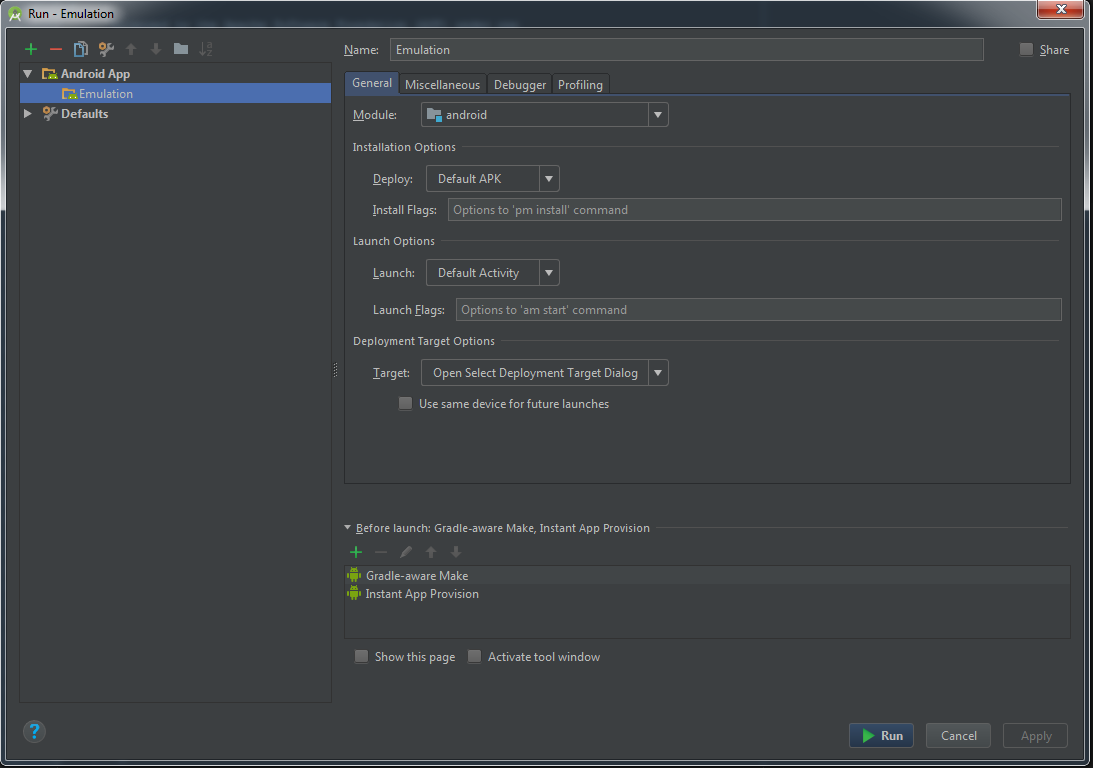1093x768 pixels.
Task: Expand the Defaults tree node
Action: [28, 114]
